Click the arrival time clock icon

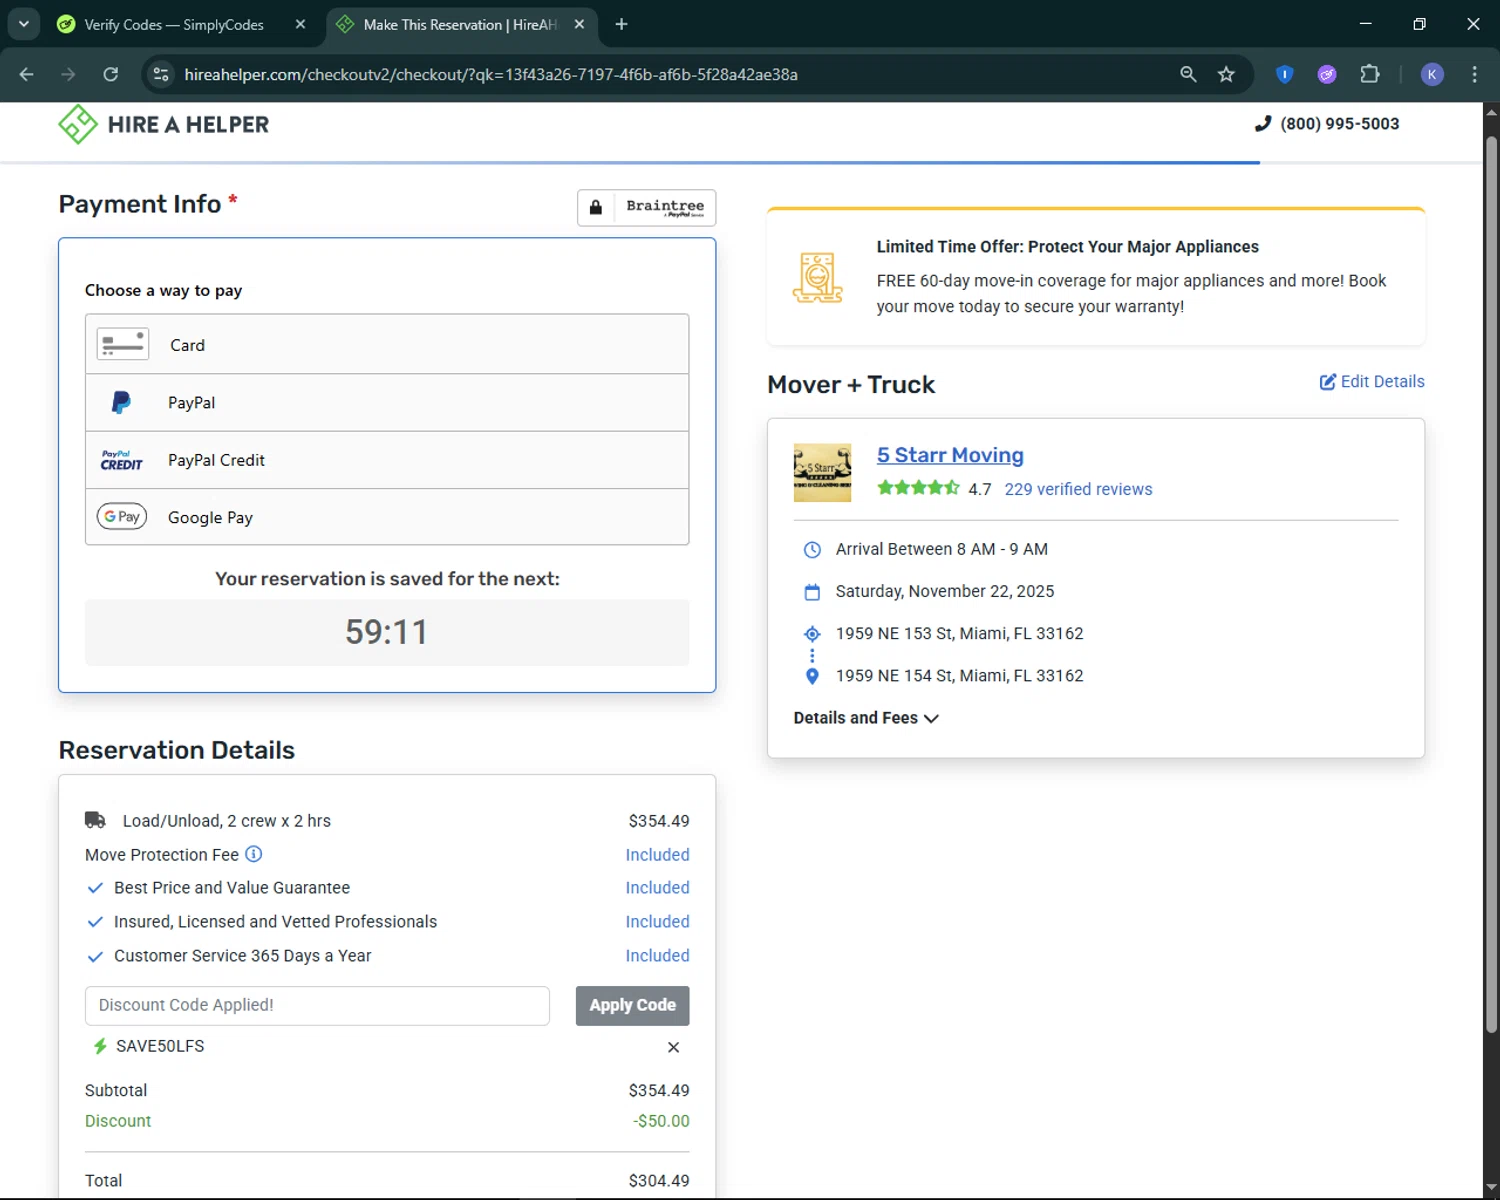(x=812, y=549)
